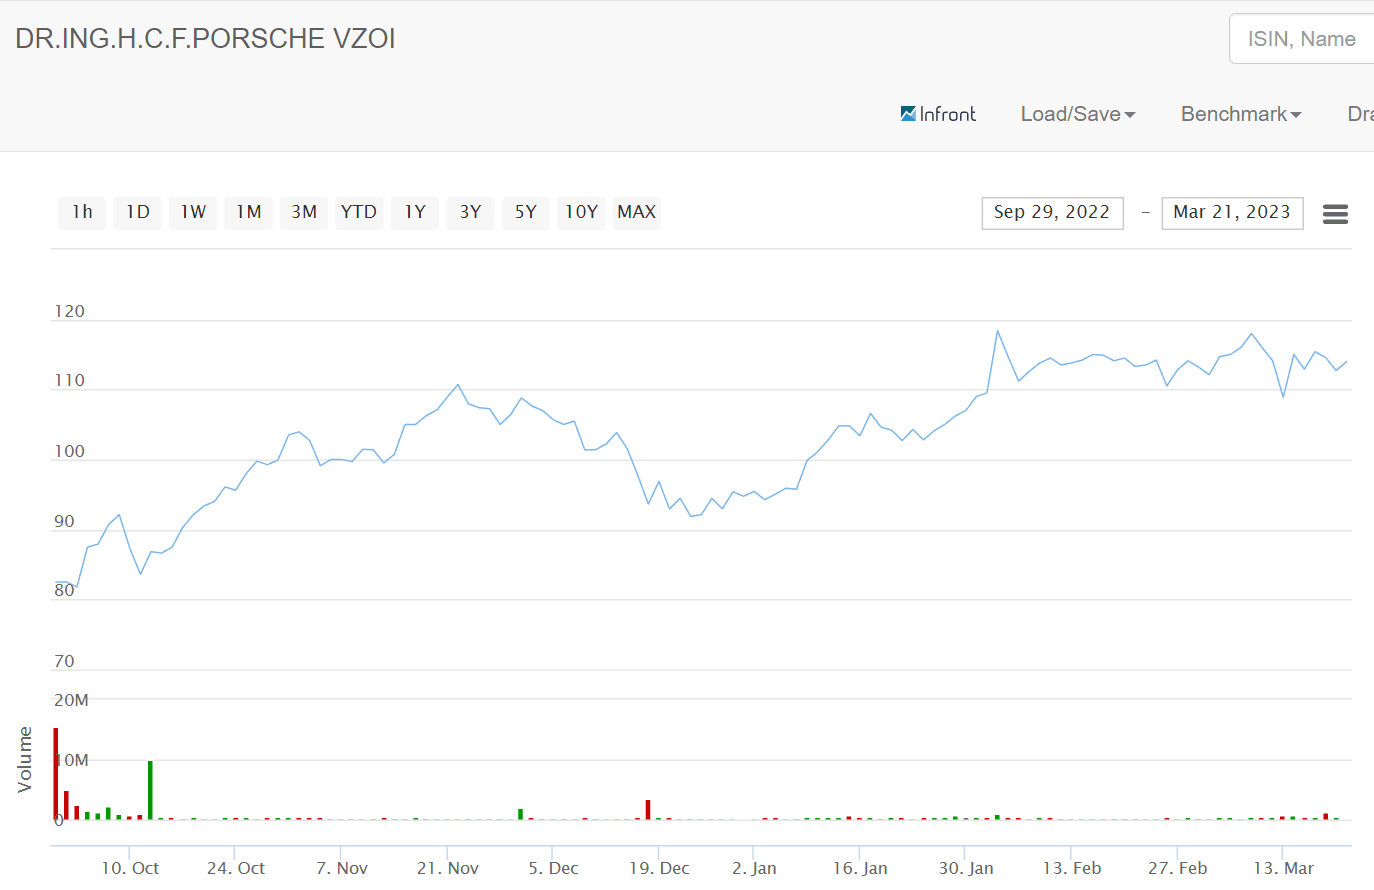Show MAX history range

[637, 212]
